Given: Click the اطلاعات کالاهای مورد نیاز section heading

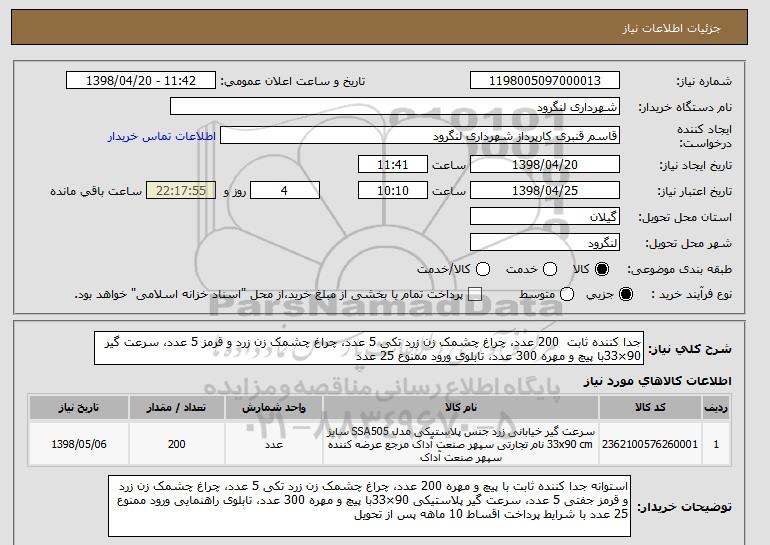Looking at the screenshot, I should (x=658, y=381).
